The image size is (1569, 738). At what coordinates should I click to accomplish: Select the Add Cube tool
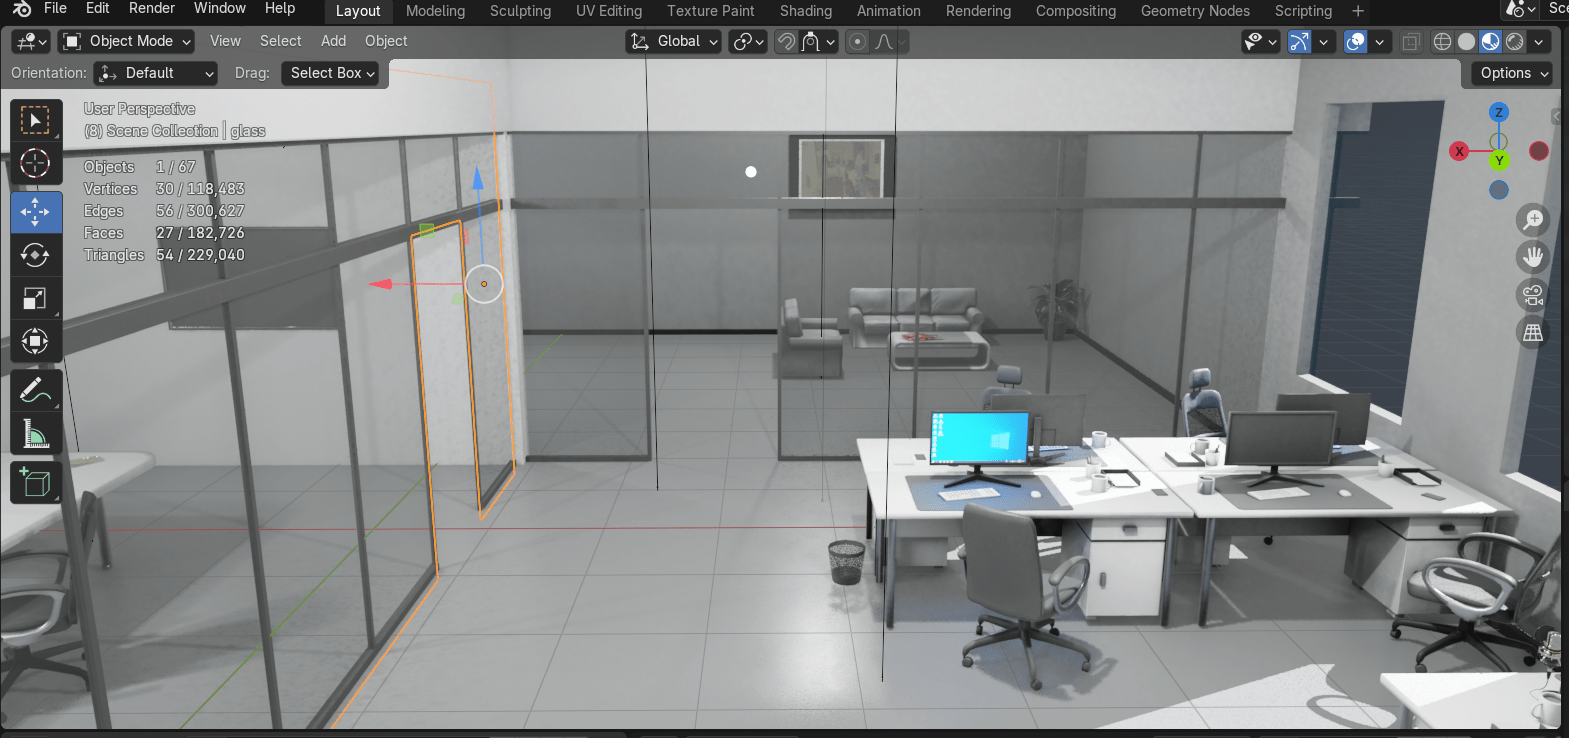(x=35, y=483)
